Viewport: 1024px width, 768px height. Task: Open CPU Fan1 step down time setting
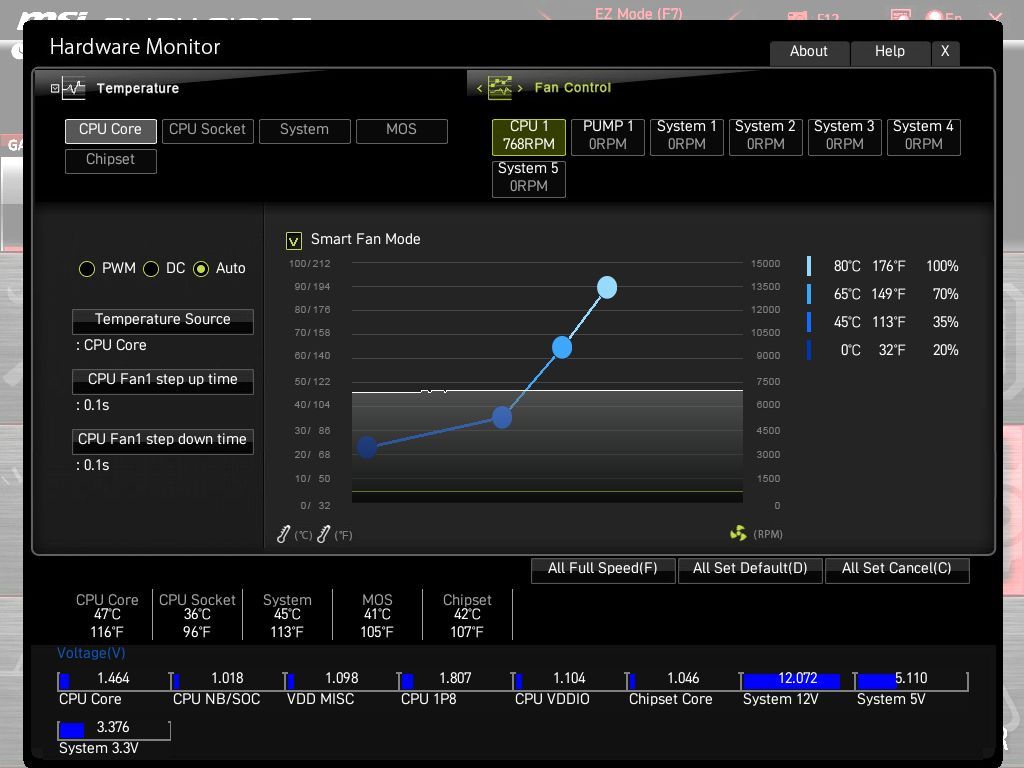pyautogui.click(x=163, y=441)
